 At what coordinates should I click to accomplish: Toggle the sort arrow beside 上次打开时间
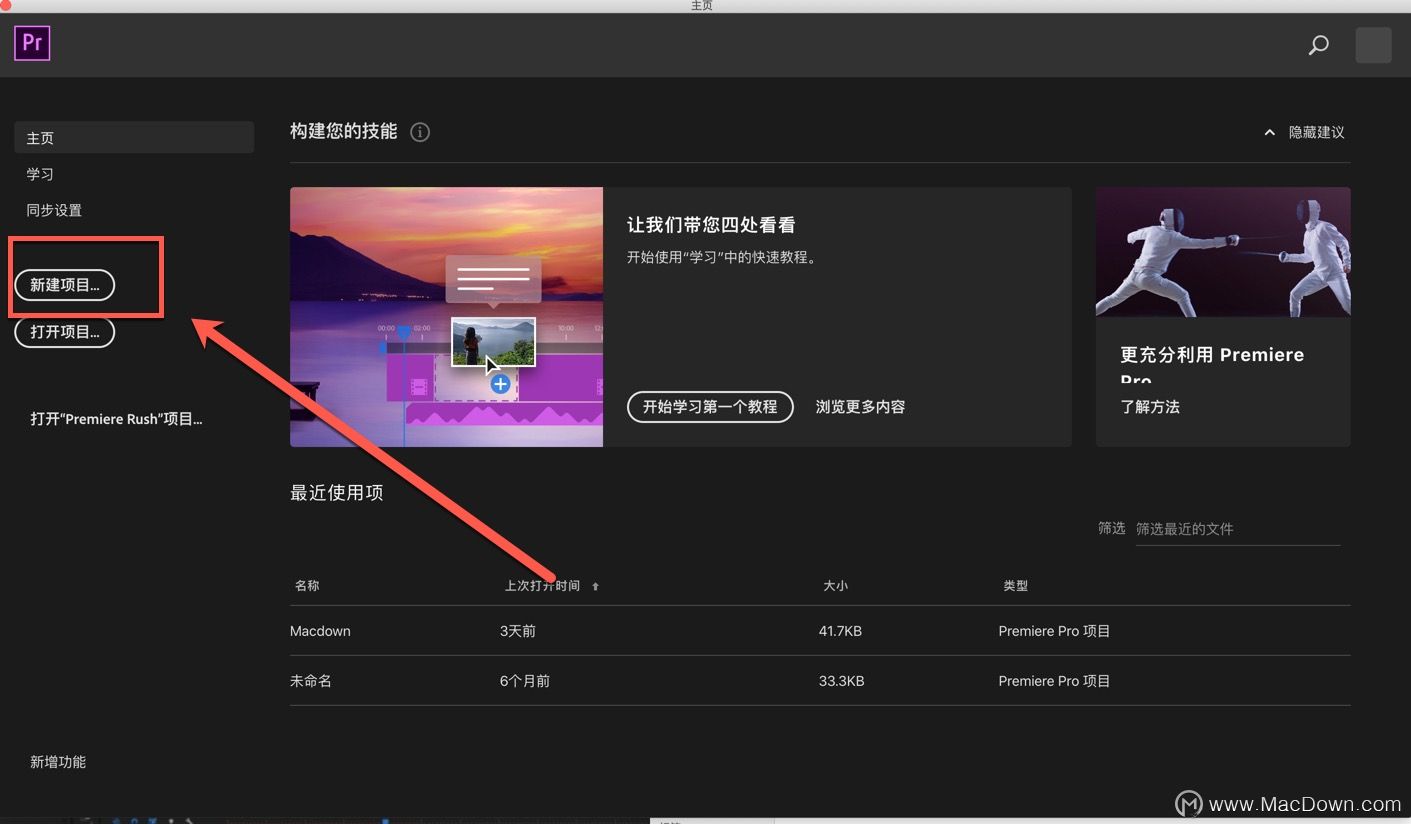pos(595,587)
